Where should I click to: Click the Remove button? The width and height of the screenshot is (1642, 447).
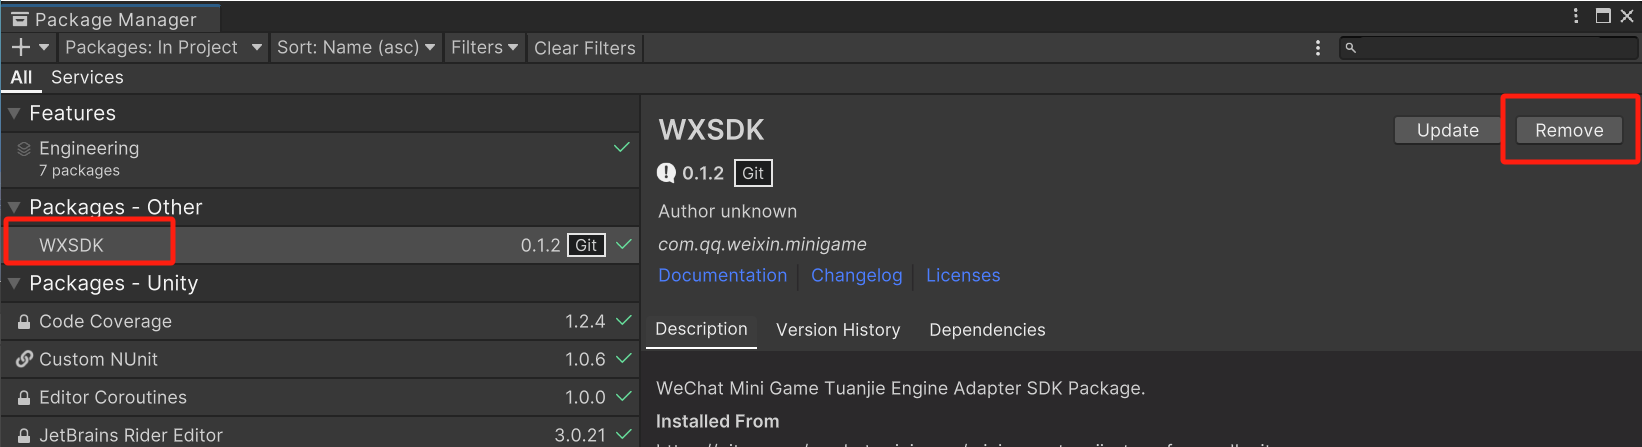coord(1569,130)
